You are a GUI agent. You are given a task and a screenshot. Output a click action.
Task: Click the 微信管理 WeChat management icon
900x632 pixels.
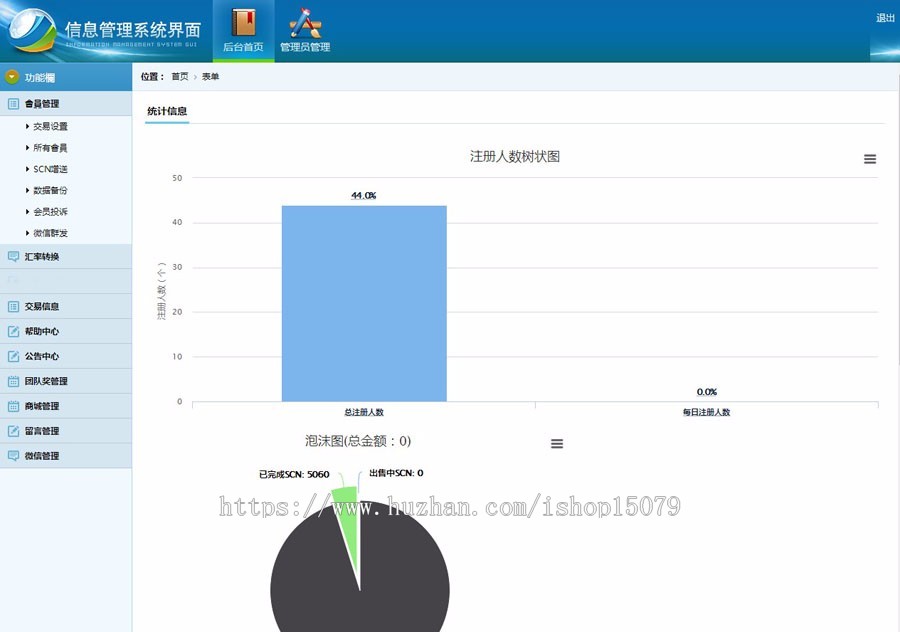[15, 456]
